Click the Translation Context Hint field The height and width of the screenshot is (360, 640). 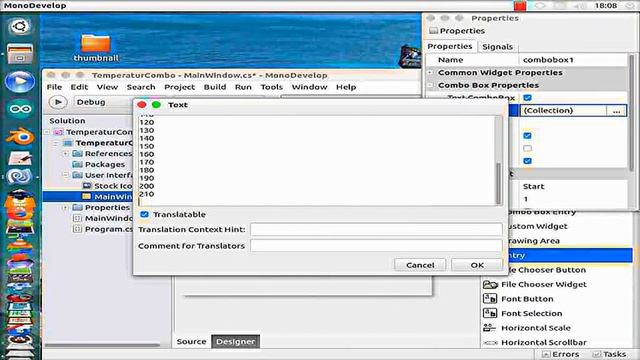pyautogui.click(x=376, y=229)
